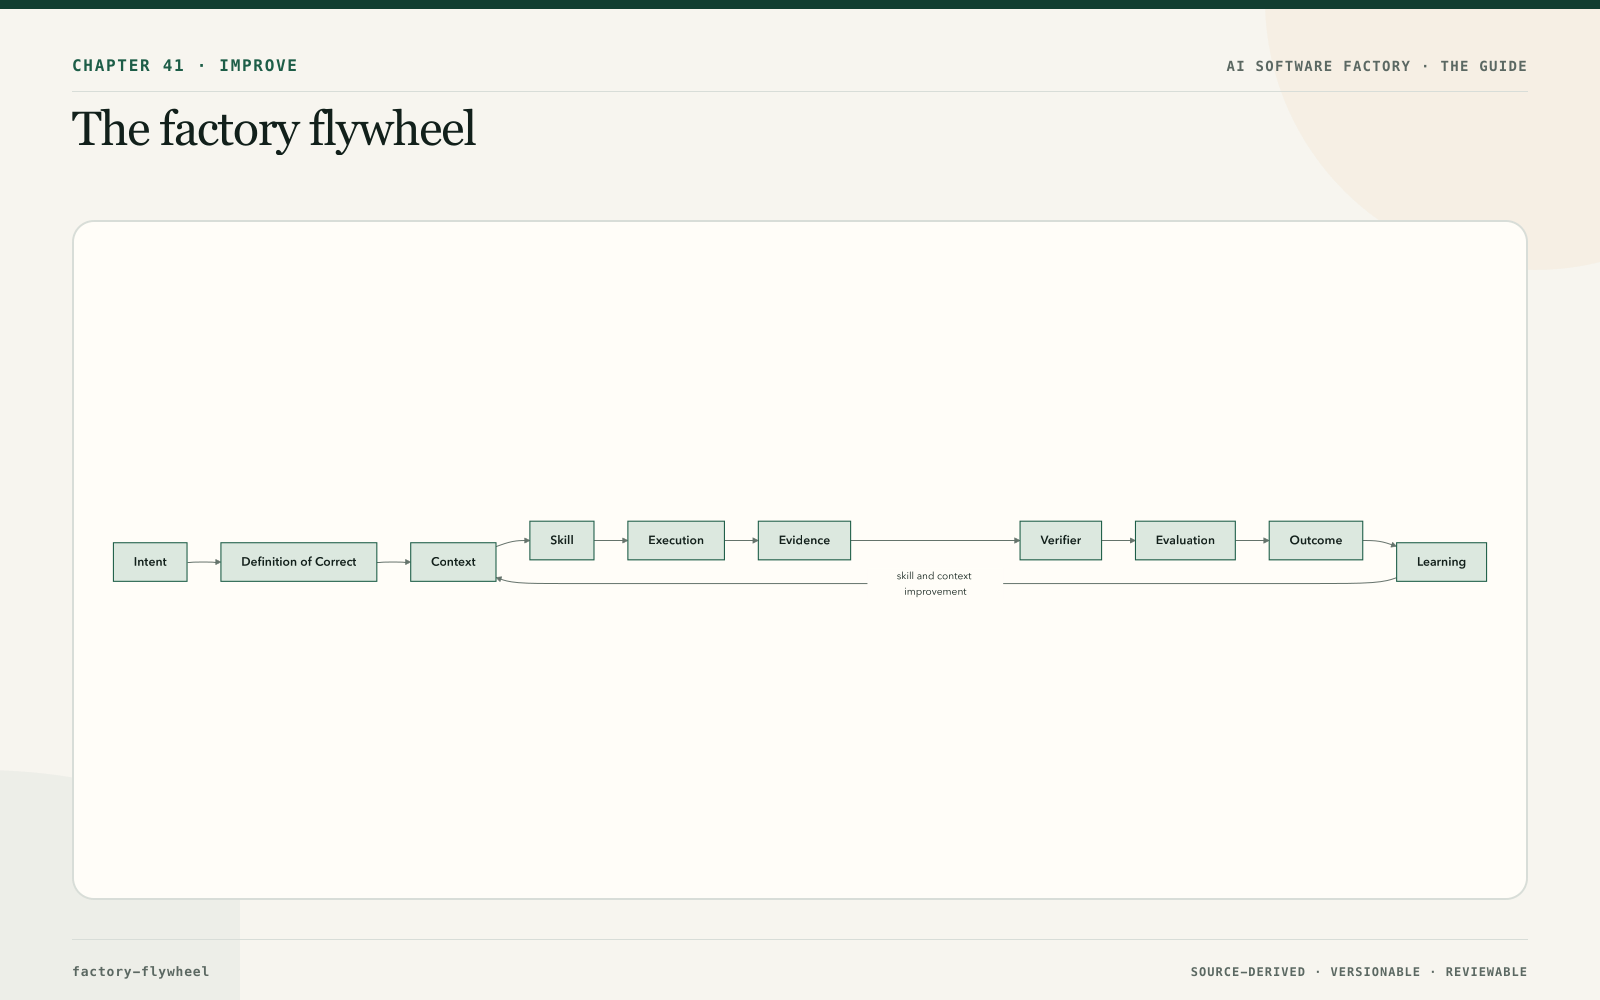Select the Evaluation node
The height and width of the screenshot is (1000, 1600).
(1185, 540)
